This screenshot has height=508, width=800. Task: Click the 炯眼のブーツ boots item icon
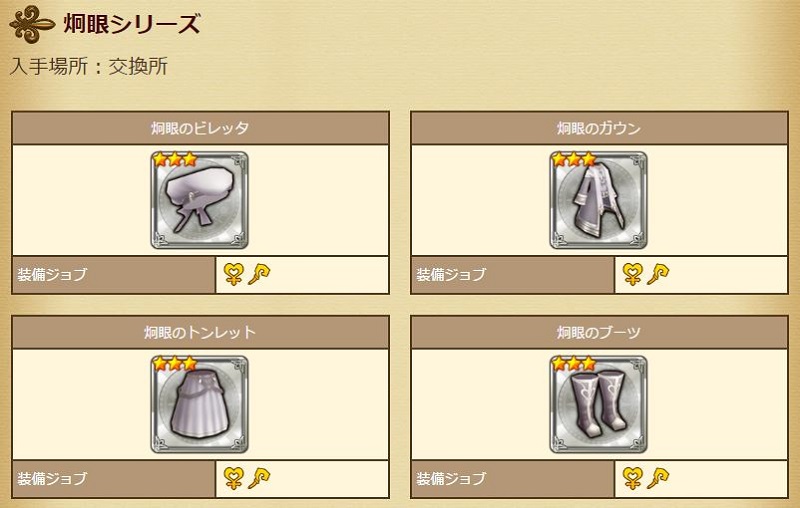click(x=598, y=404)
